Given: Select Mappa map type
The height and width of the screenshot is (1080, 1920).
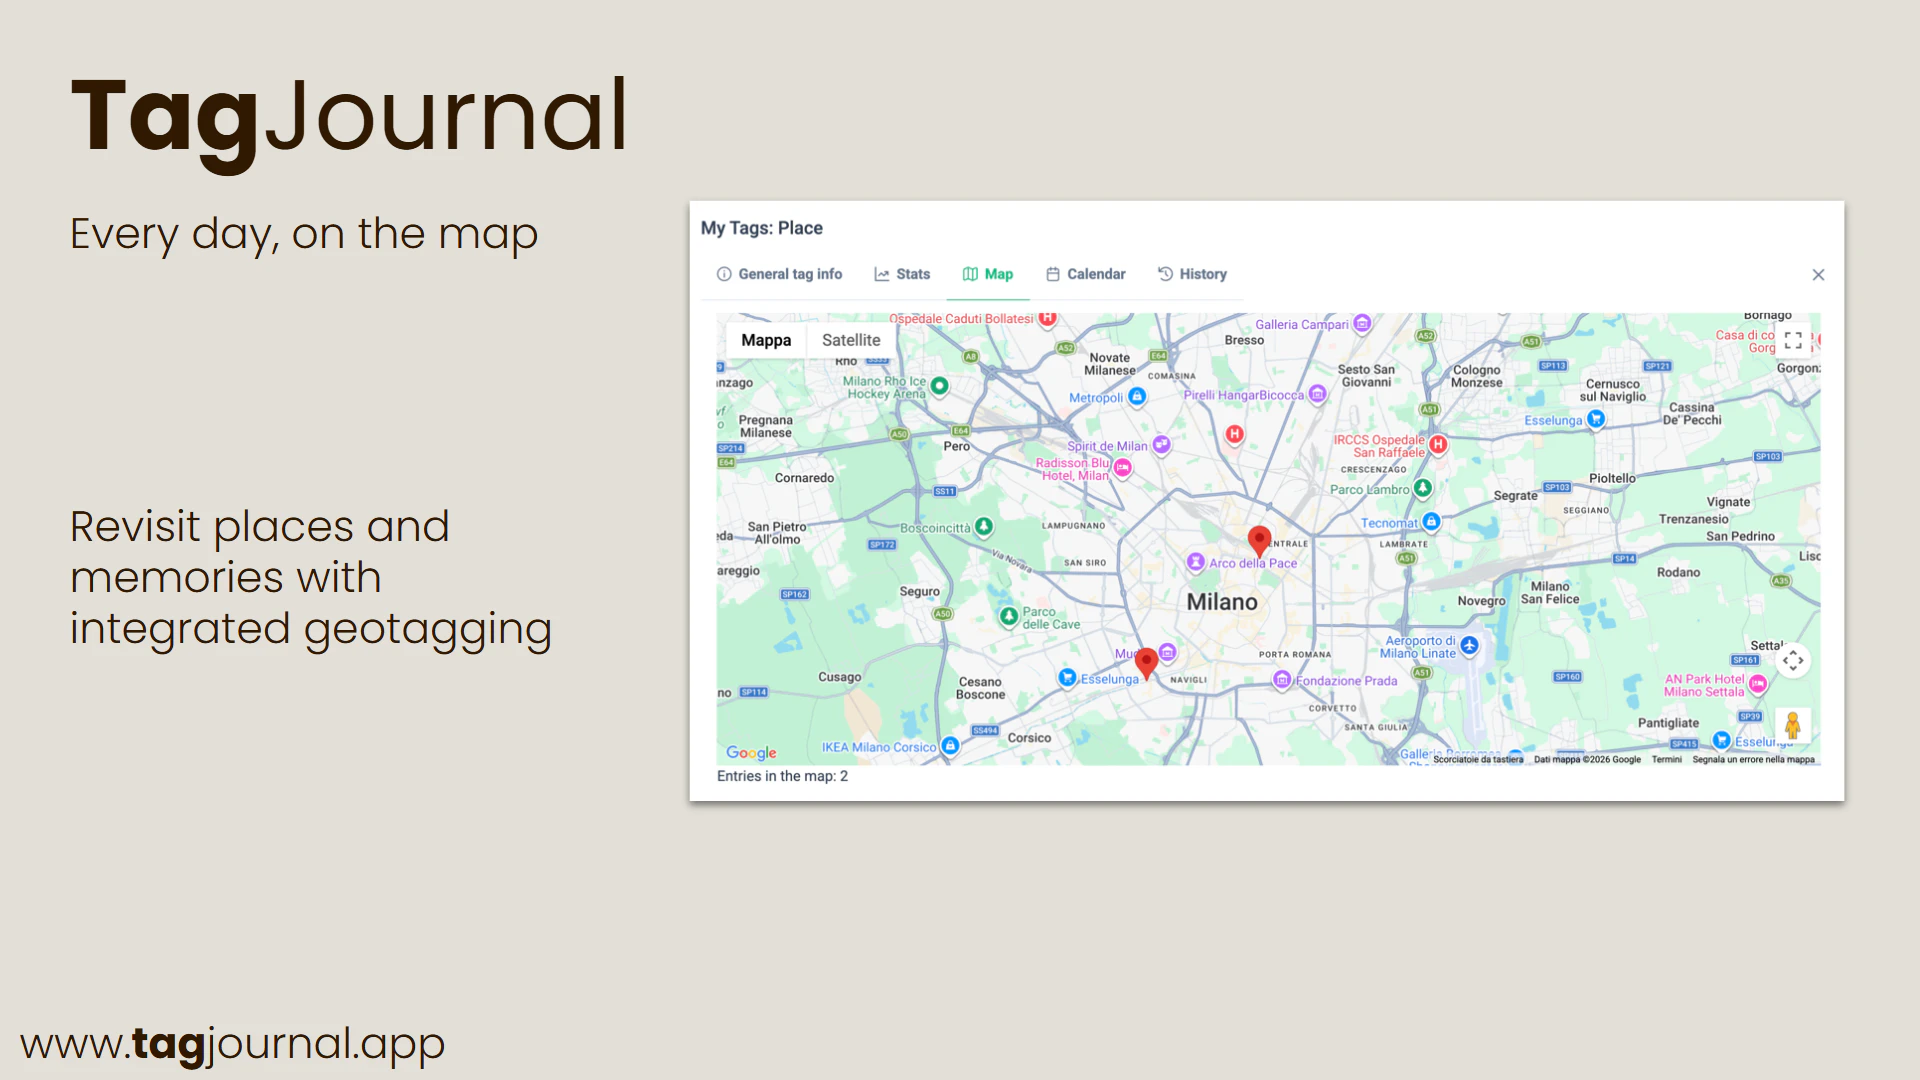Looking at the screenshot, I should click(x=766, y=340).
